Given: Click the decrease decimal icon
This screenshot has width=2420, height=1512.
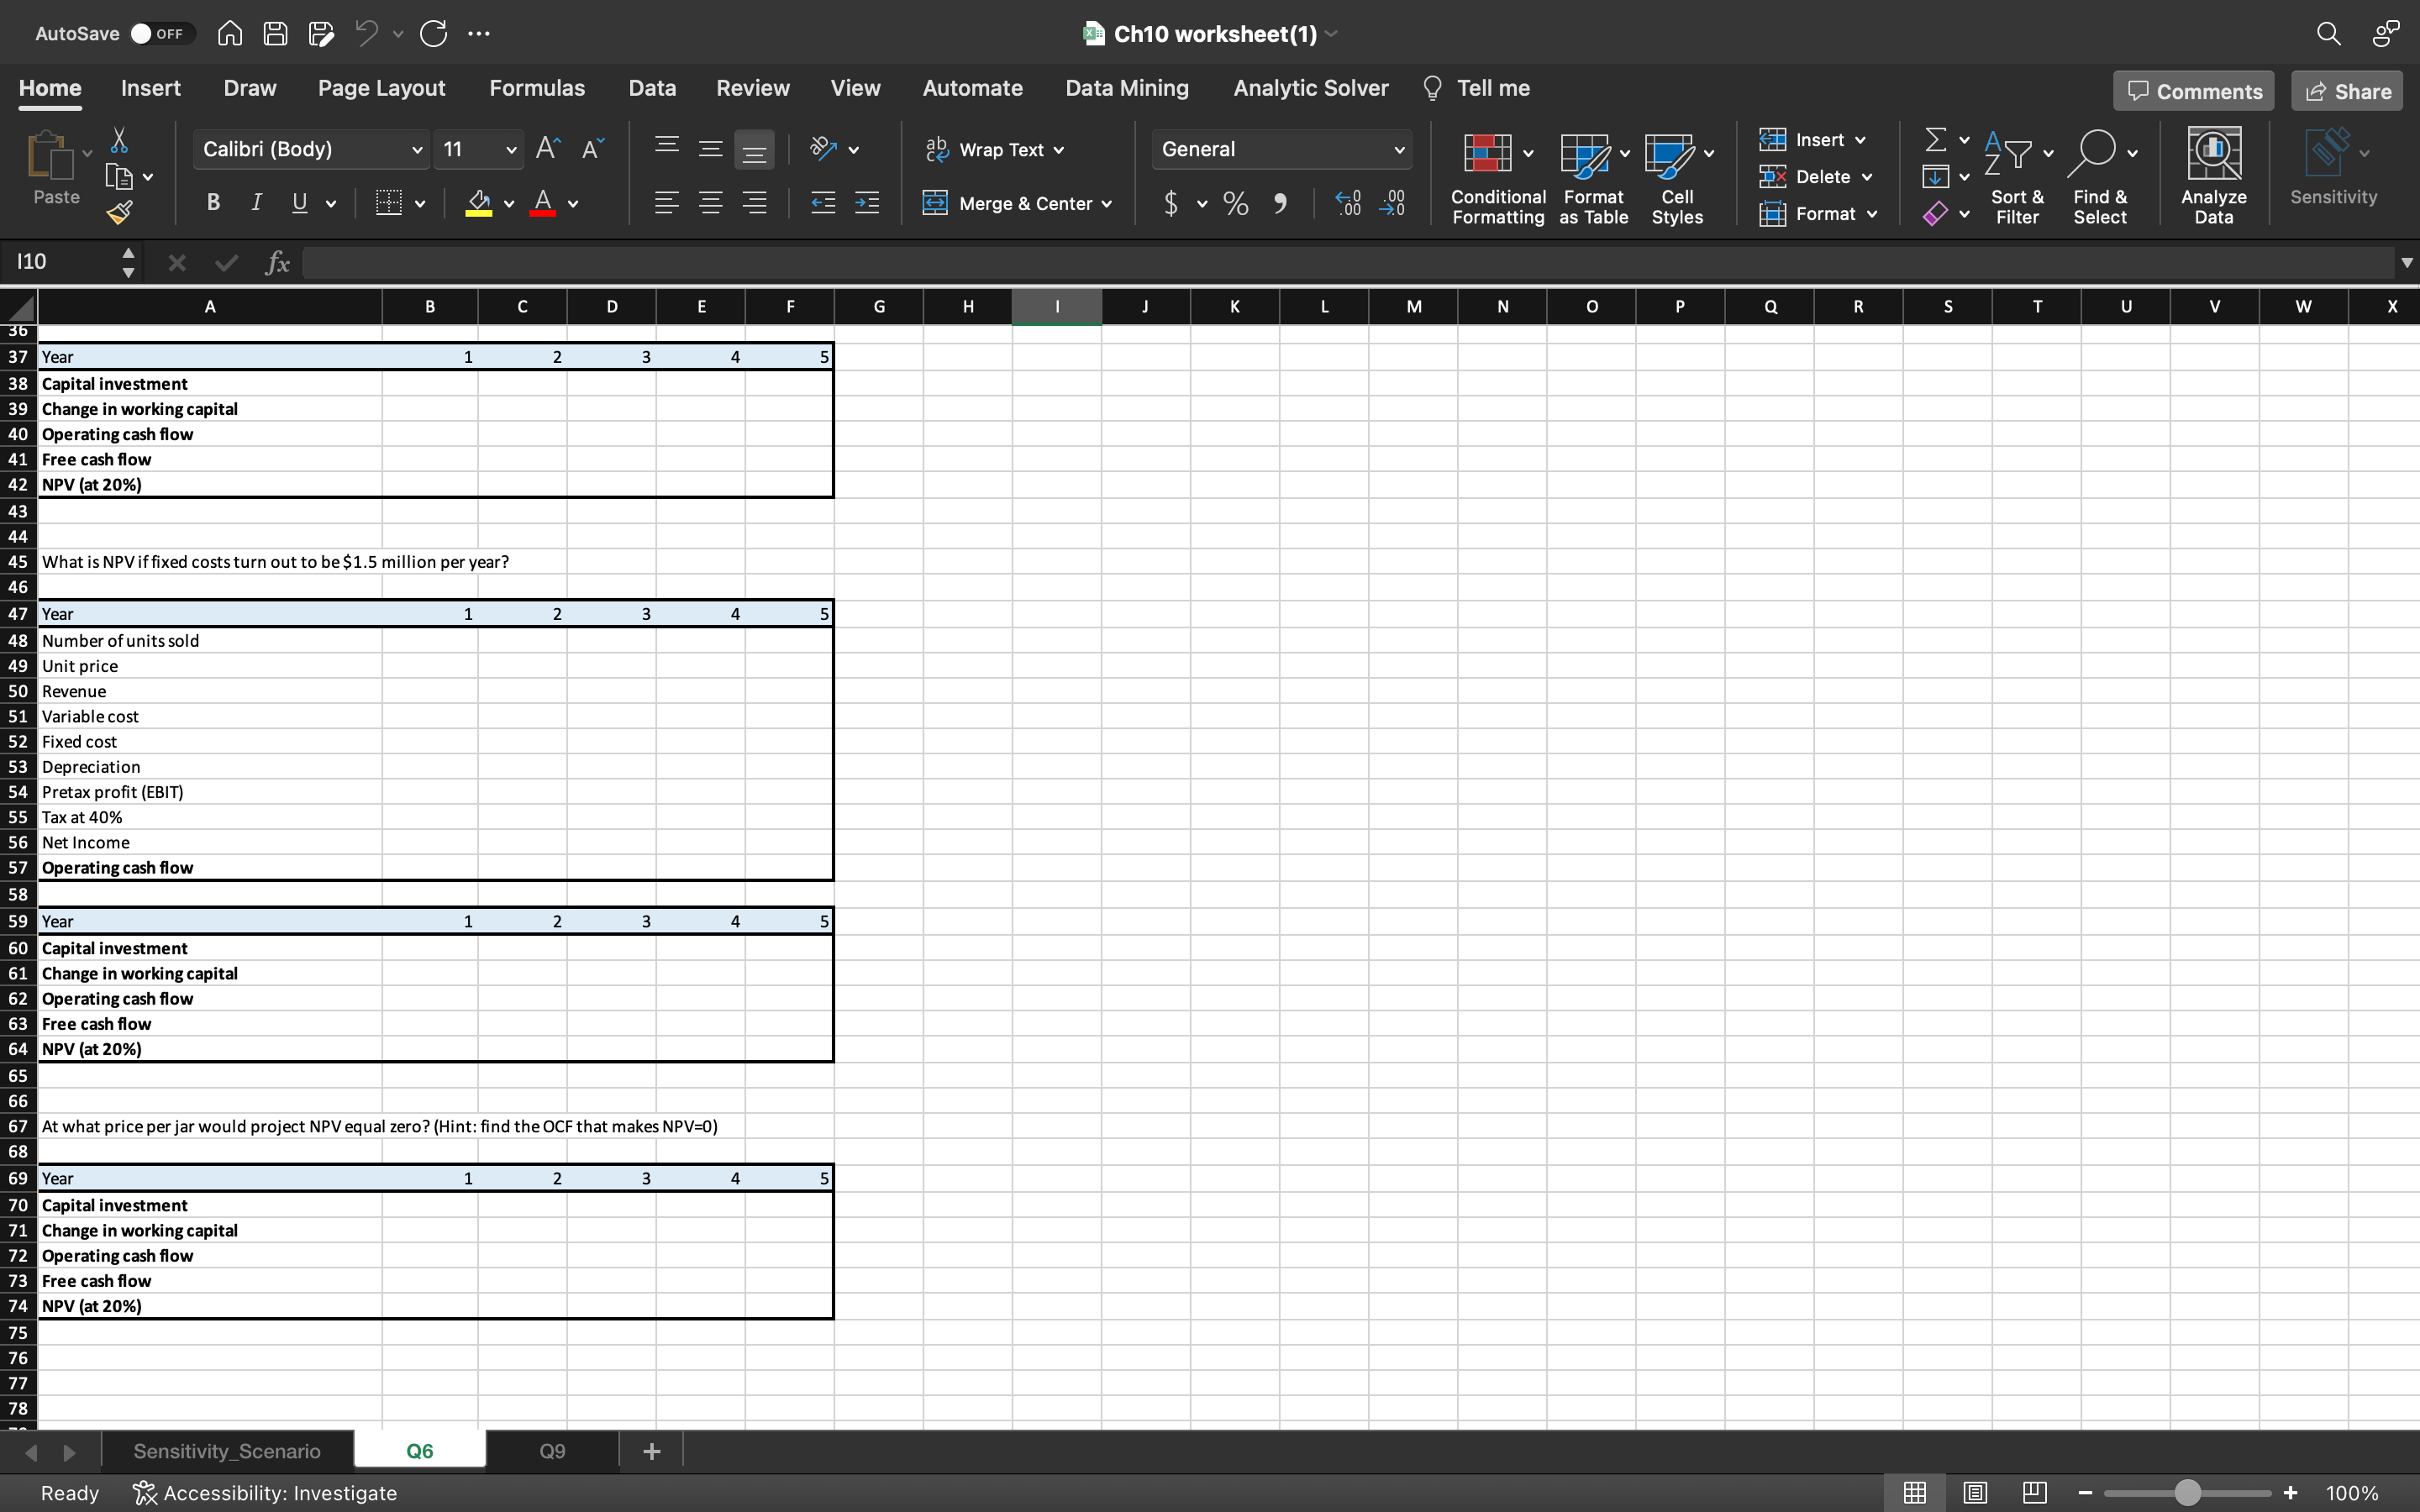Looking at the screenshot, I should (1392, 203).
